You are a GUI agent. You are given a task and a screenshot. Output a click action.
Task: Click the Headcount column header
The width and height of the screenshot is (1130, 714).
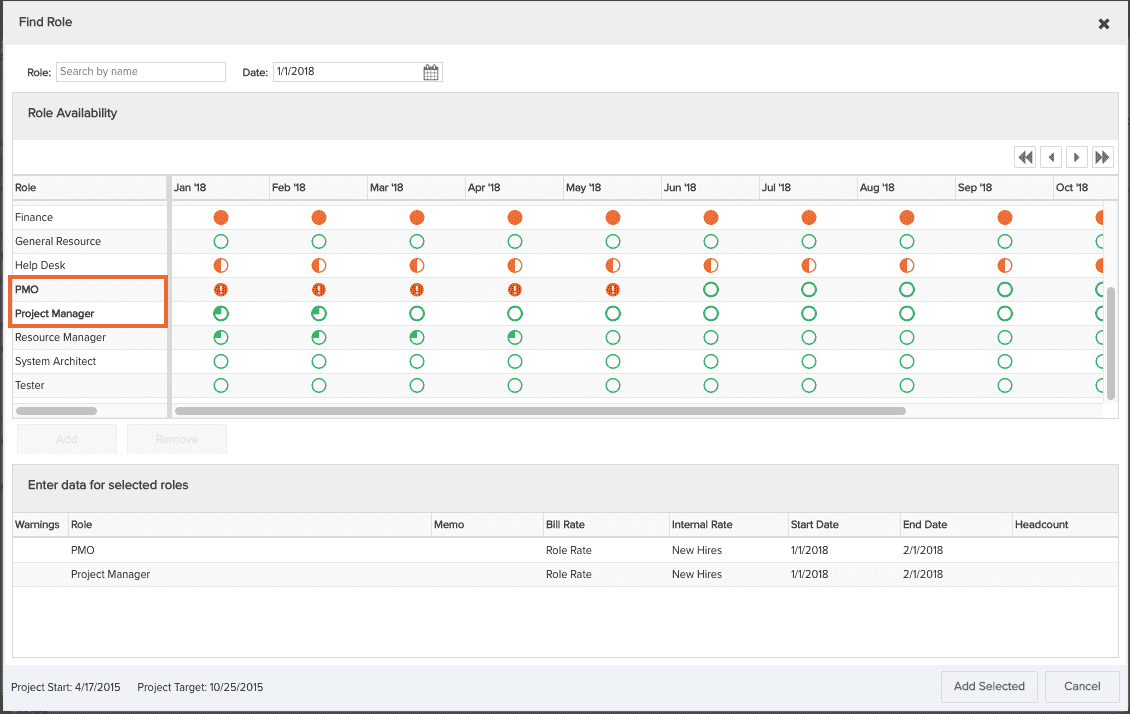1065,525
